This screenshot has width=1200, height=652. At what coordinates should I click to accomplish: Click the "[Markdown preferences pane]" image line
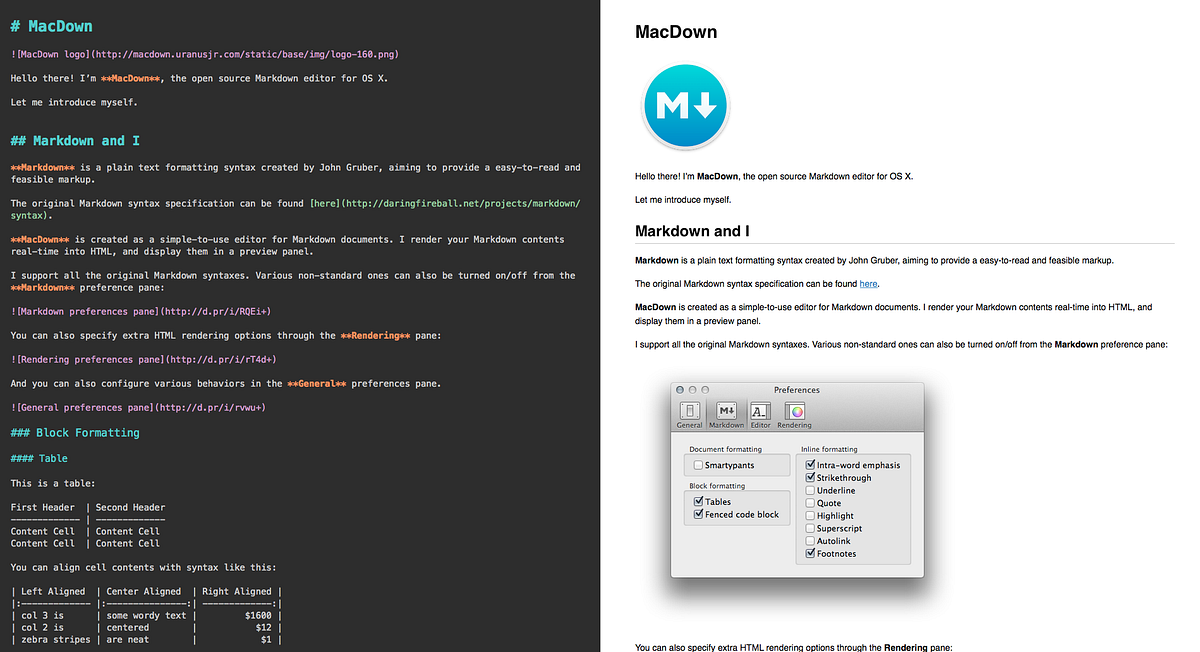point(141,311)
